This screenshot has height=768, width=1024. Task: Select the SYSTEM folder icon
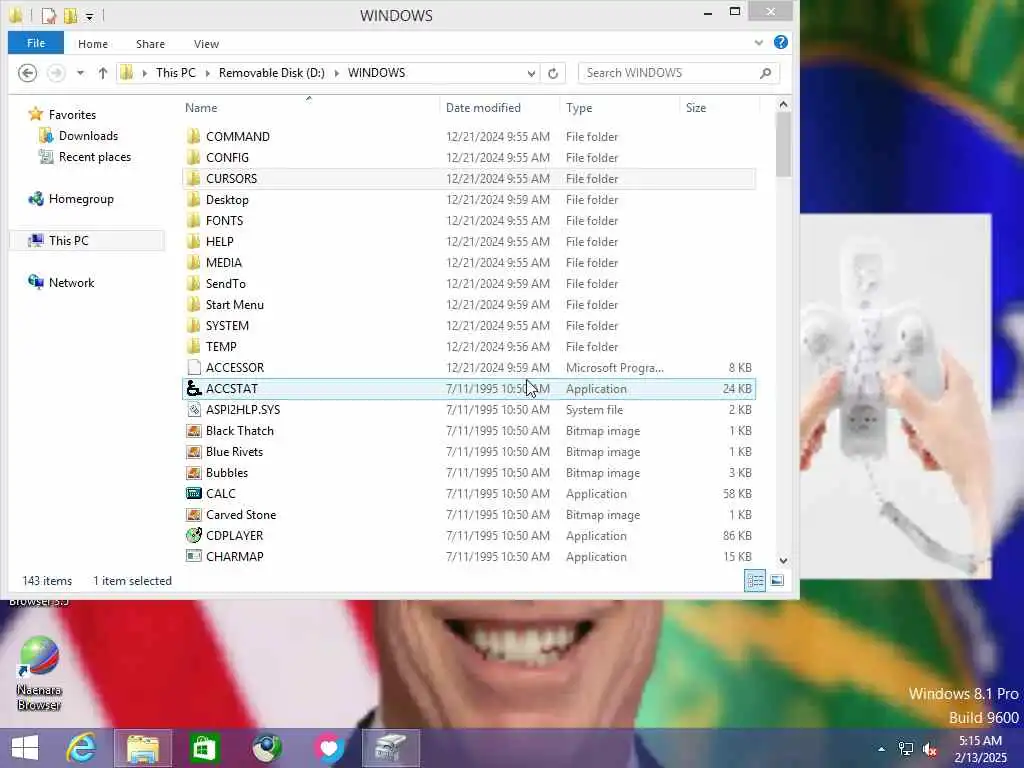pos(193,325)
